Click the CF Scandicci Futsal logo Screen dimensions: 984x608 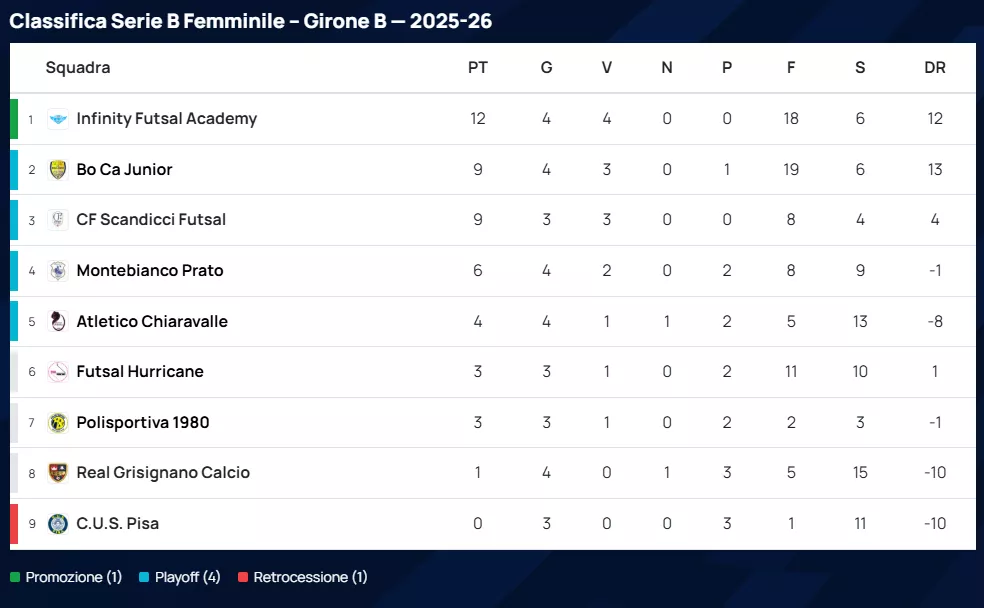tap(58, 220)
